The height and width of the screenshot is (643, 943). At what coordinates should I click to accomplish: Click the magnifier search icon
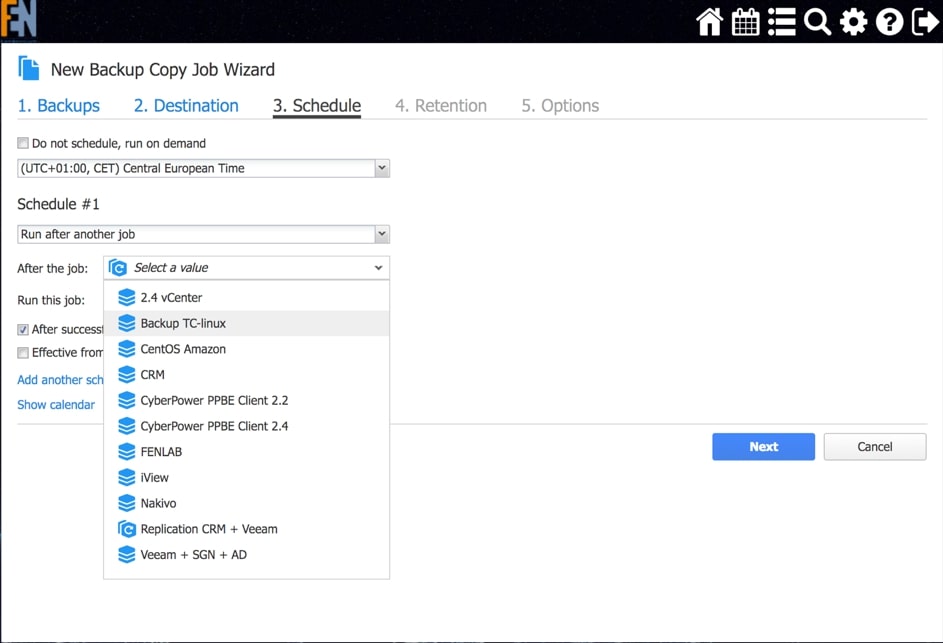tap(817, 22)
